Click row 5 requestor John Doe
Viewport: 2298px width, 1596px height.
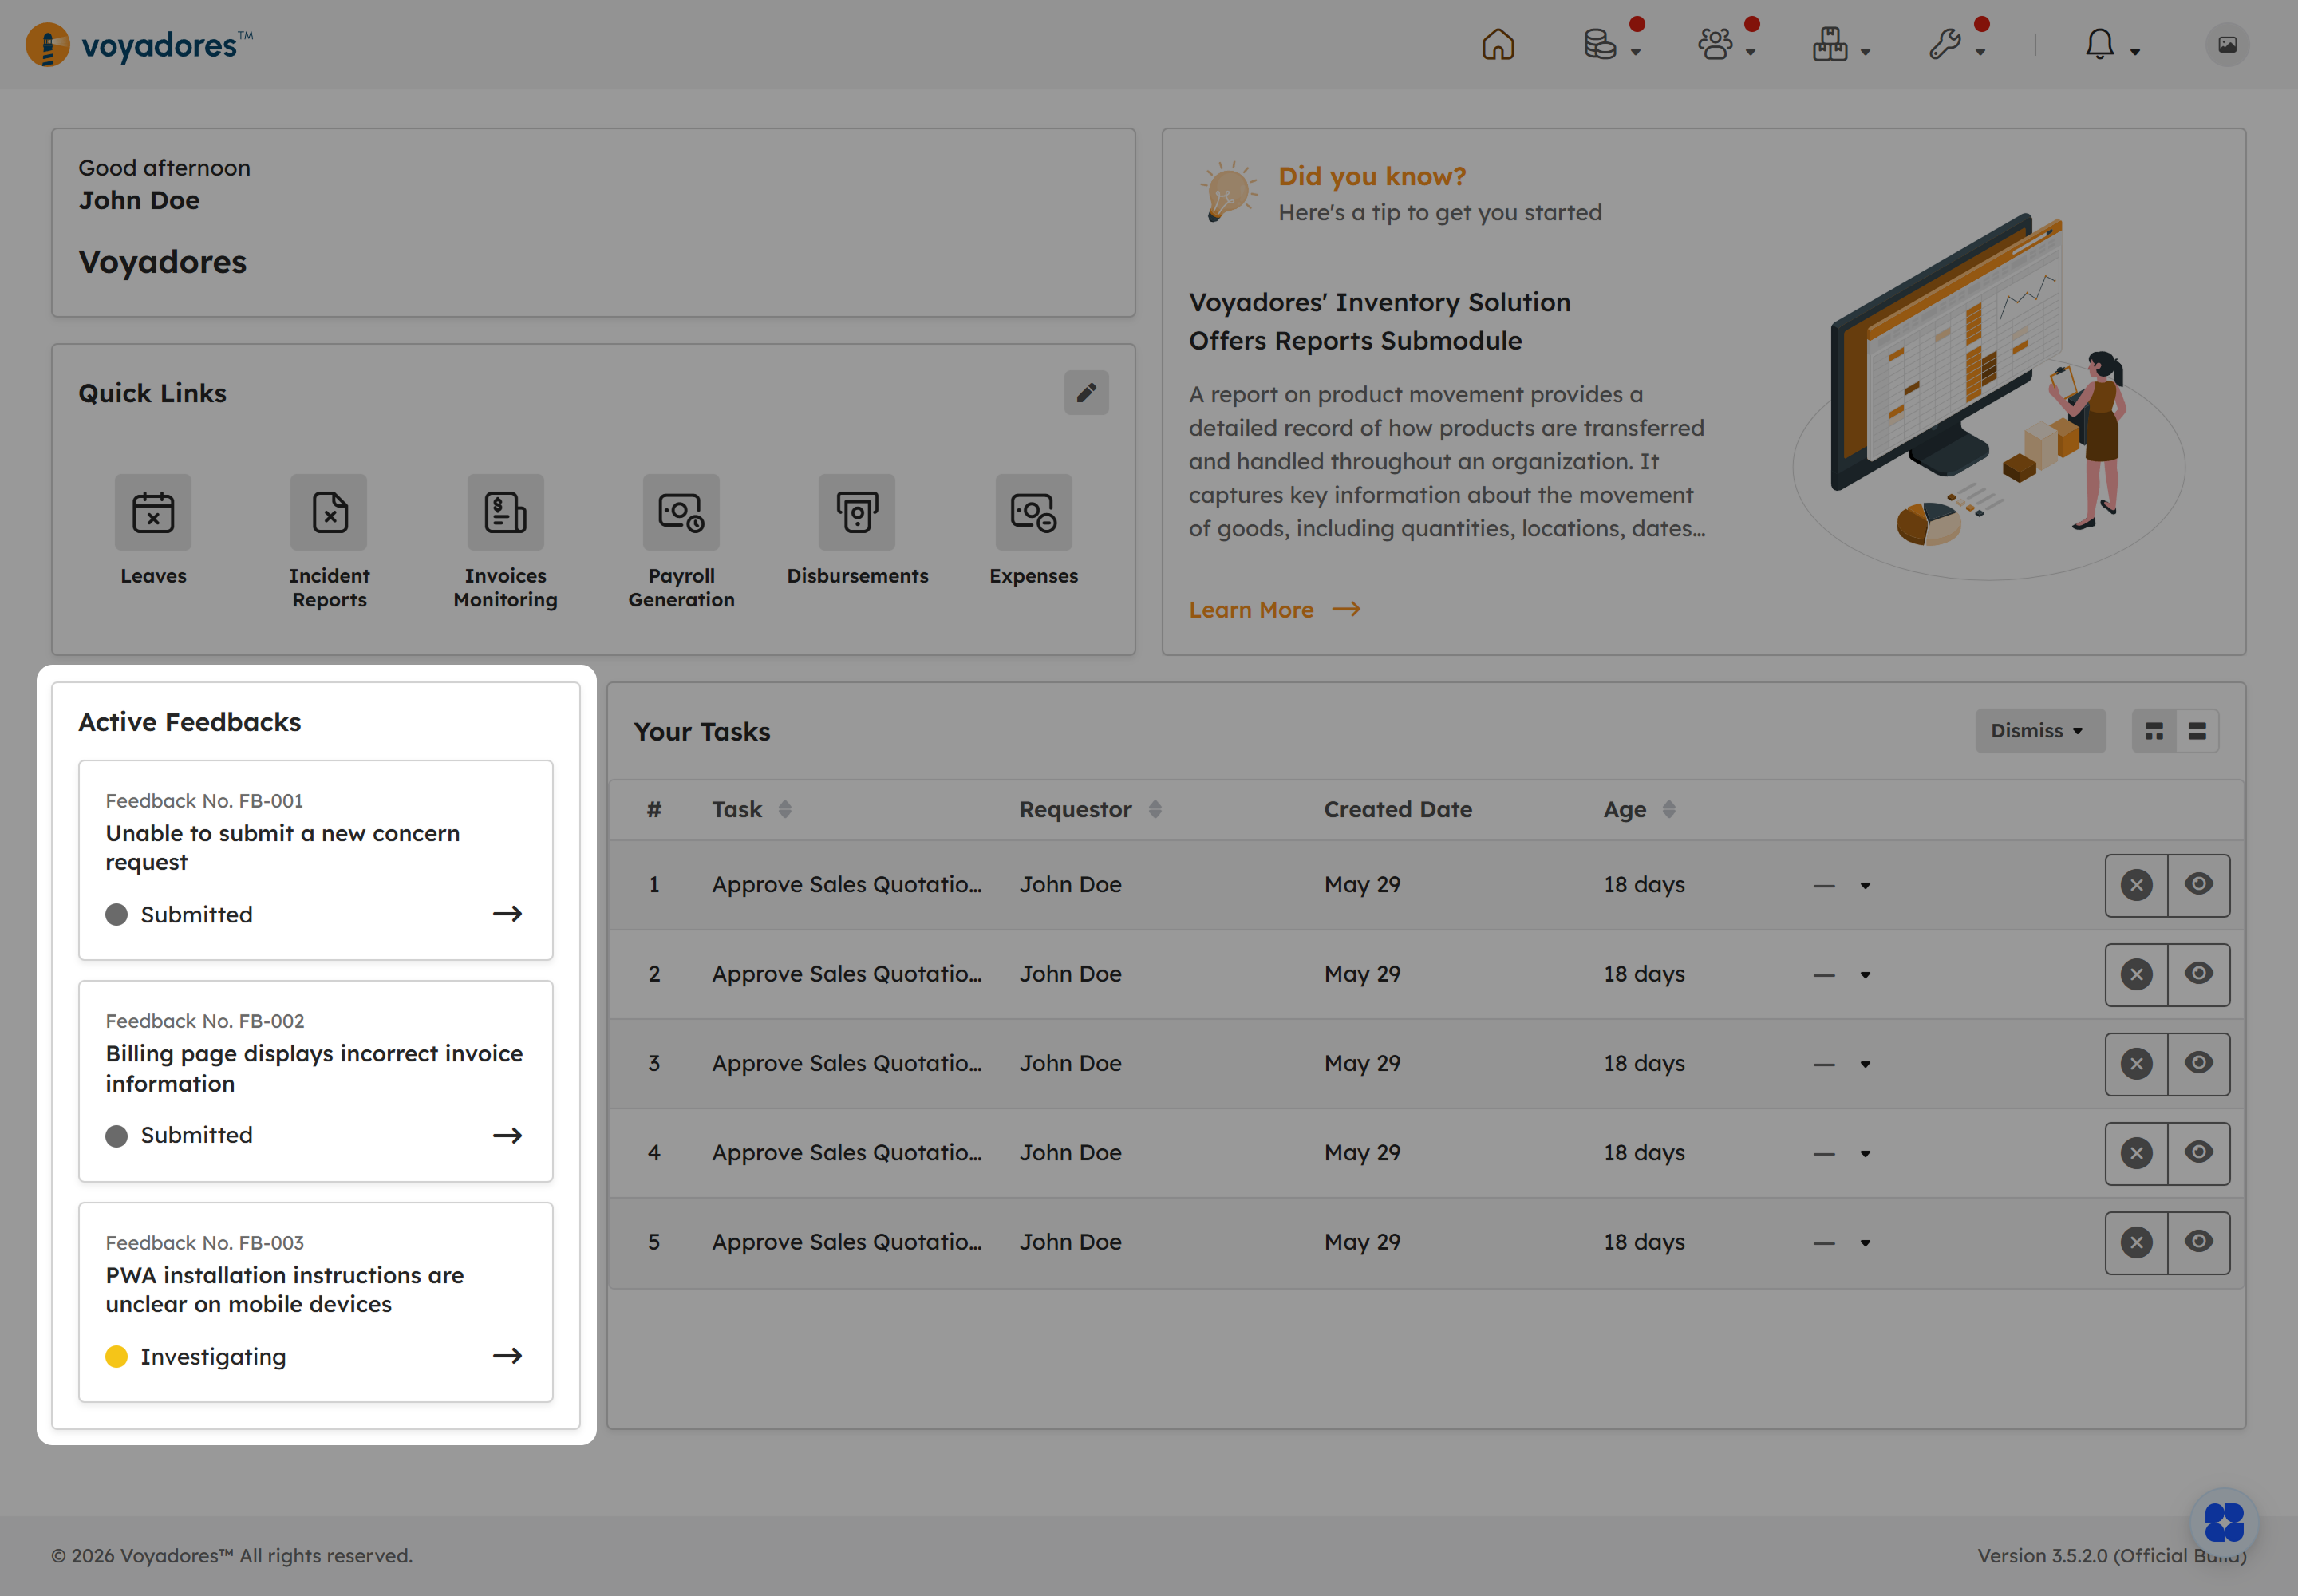[x=1070, y=1242]
